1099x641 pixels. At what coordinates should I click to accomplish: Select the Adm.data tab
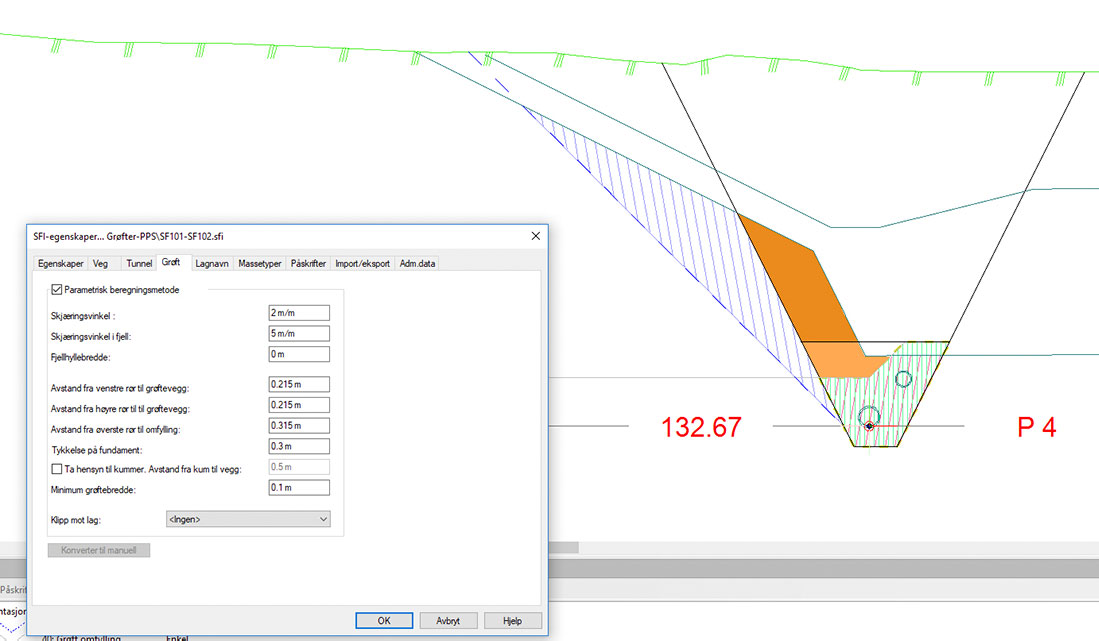pos(417,264)
